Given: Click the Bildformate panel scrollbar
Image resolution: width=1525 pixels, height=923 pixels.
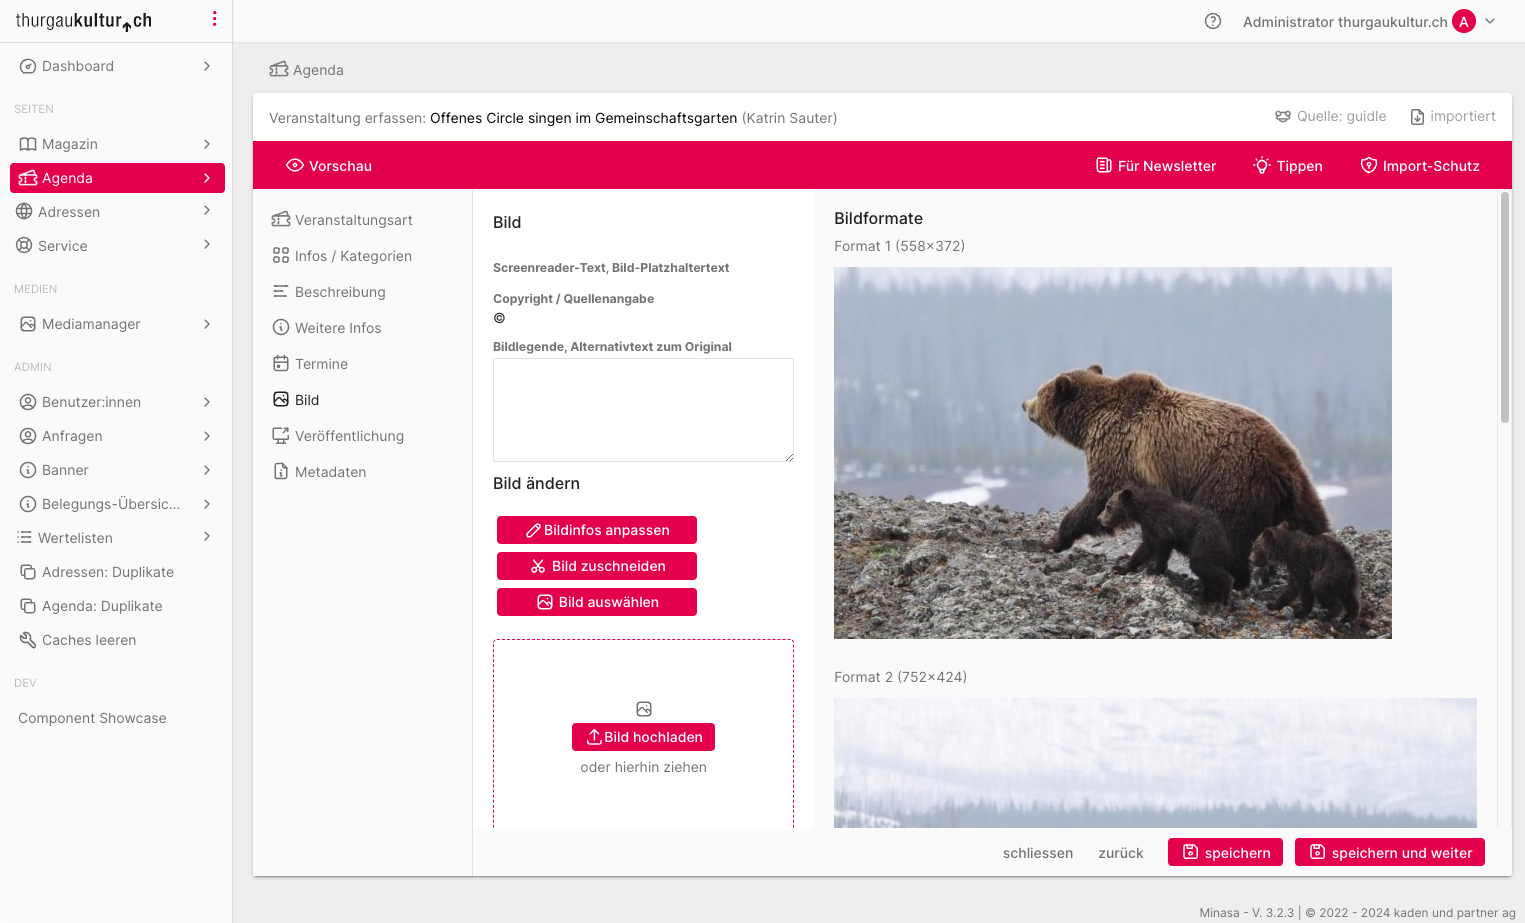Looking at the screenshot, I should (1504, 308).
